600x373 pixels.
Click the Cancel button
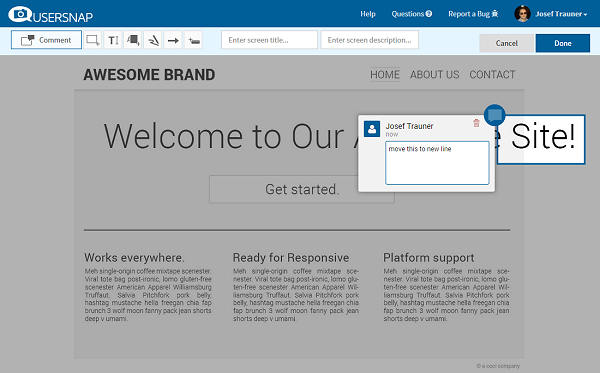(x=507, y=43)
